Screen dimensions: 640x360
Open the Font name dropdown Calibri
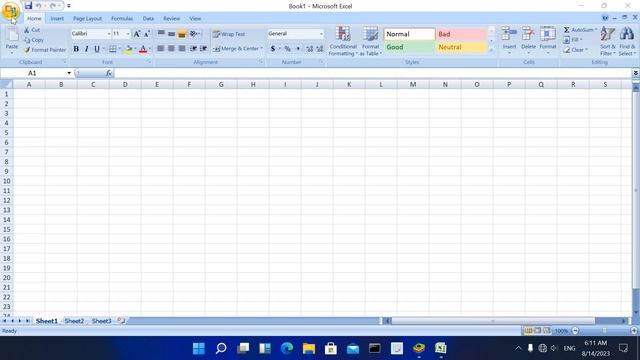pos(109,34)
